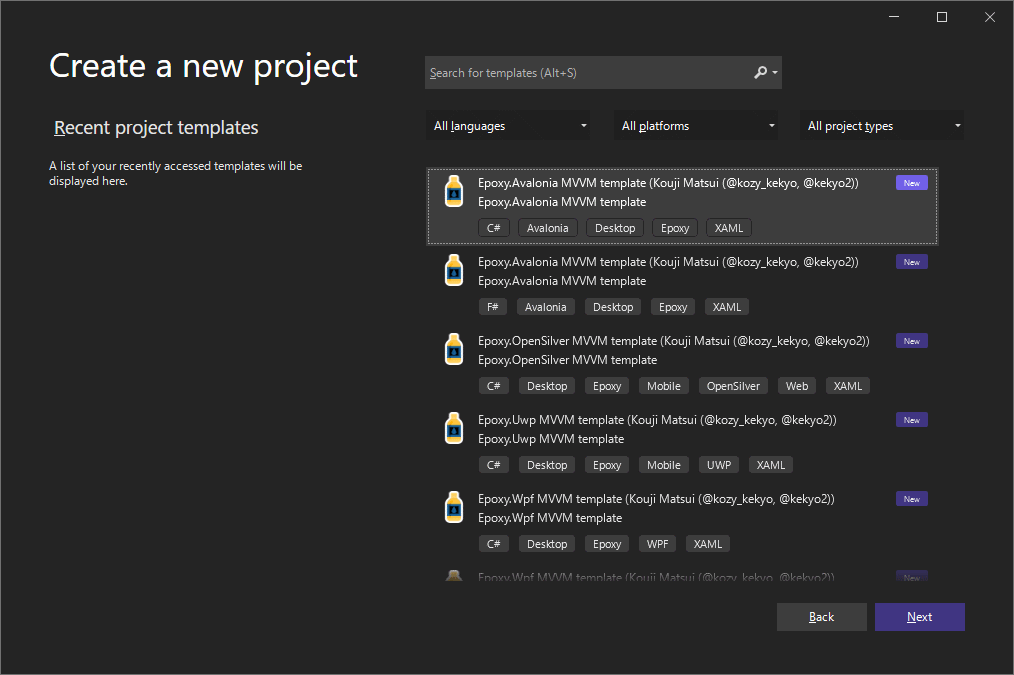Open the All project types dropdown
This screenshot has width=1014, height=675.
(882, 125)
